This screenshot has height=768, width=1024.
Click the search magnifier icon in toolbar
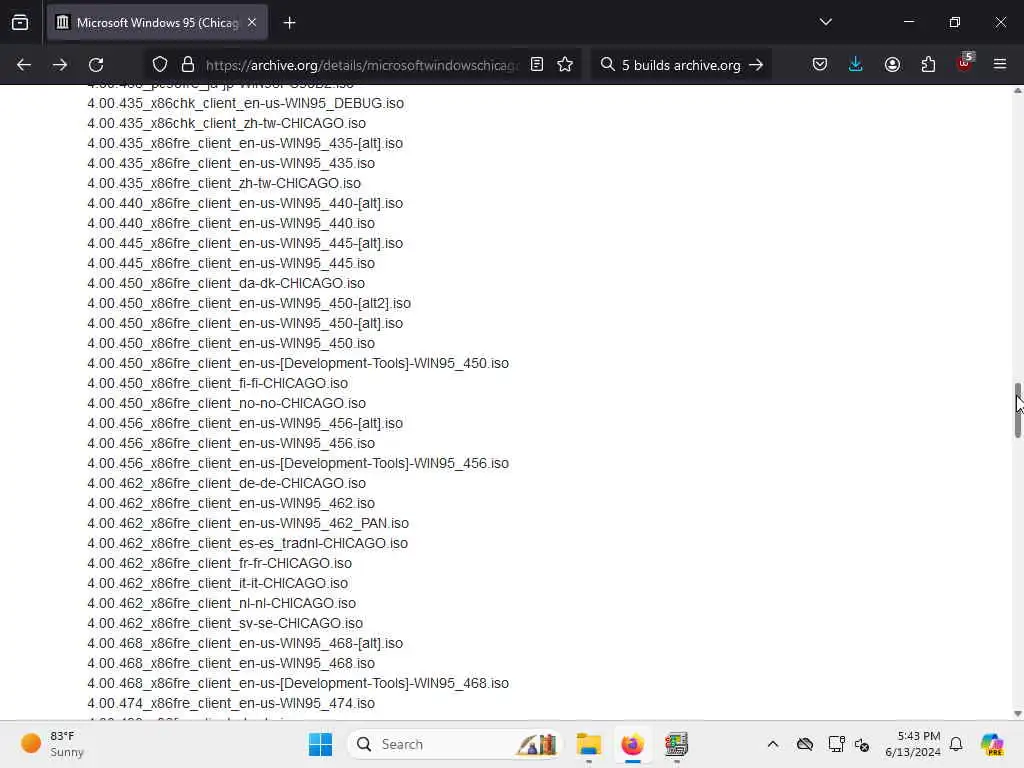[607, 65]
